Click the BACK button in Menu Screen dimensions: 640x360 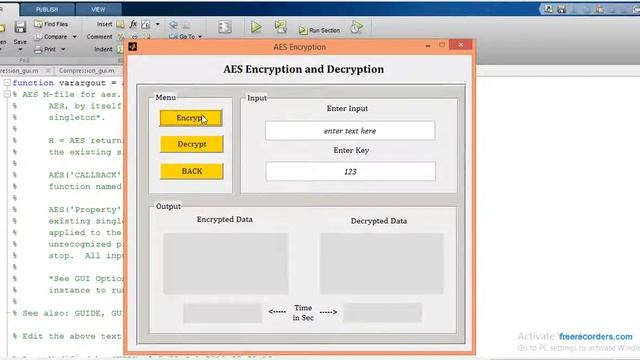pos(192,171)
